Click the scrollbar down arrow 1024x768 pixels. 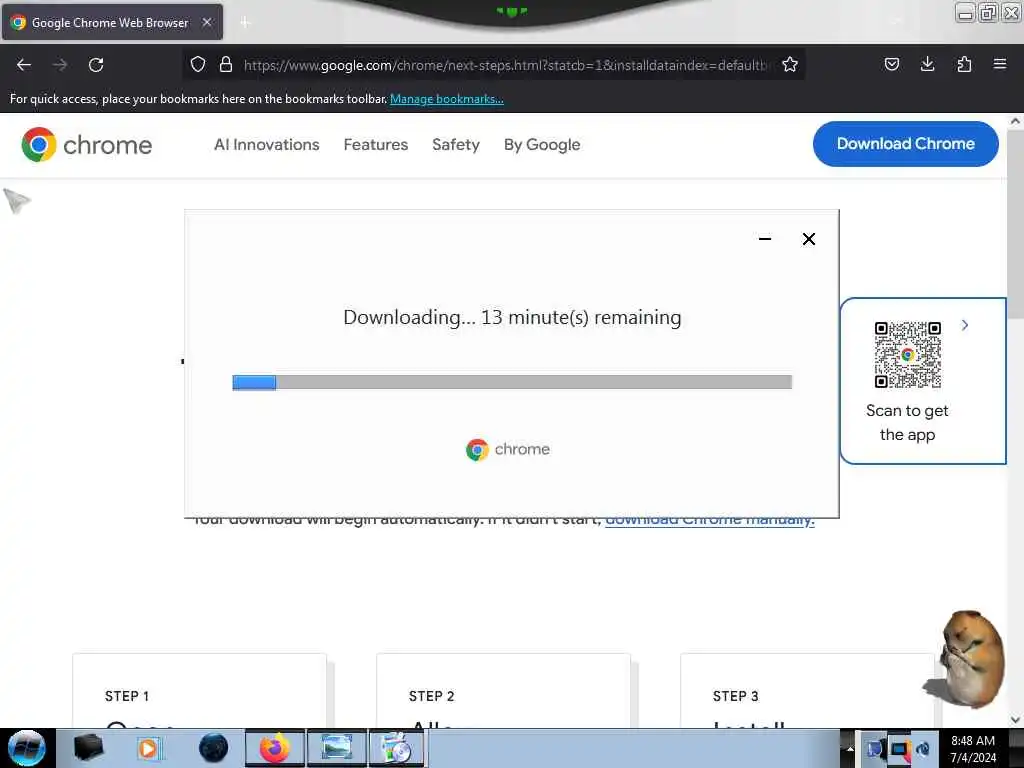coord(1015,720)
